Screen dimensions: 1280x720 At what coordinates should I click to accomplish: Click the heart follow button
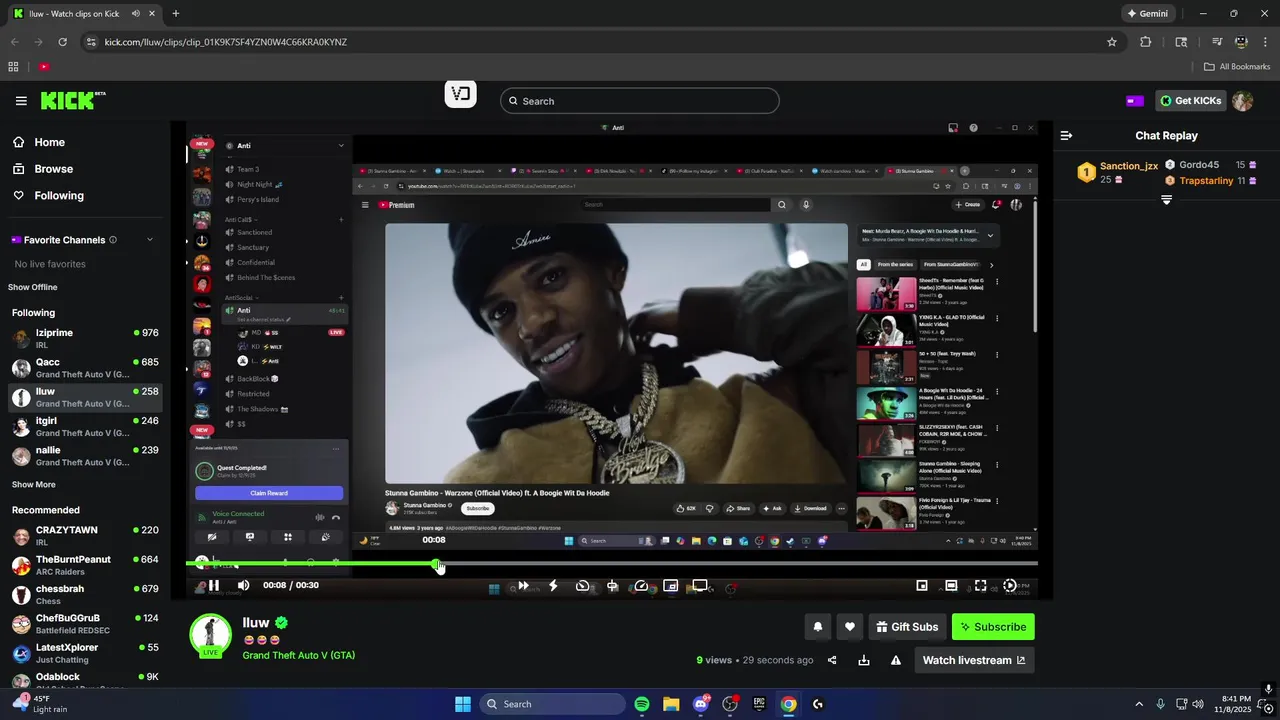point(849,627)
